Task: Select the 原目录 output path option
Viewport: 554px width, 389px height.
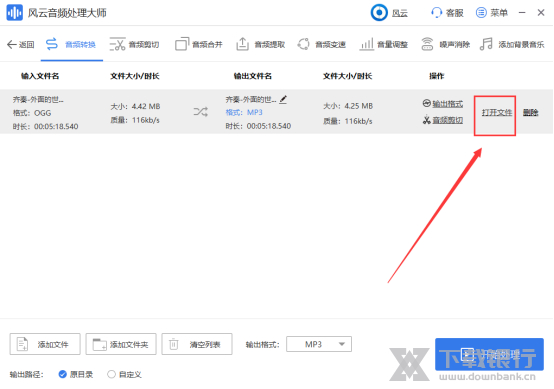Action: point(76,374)
